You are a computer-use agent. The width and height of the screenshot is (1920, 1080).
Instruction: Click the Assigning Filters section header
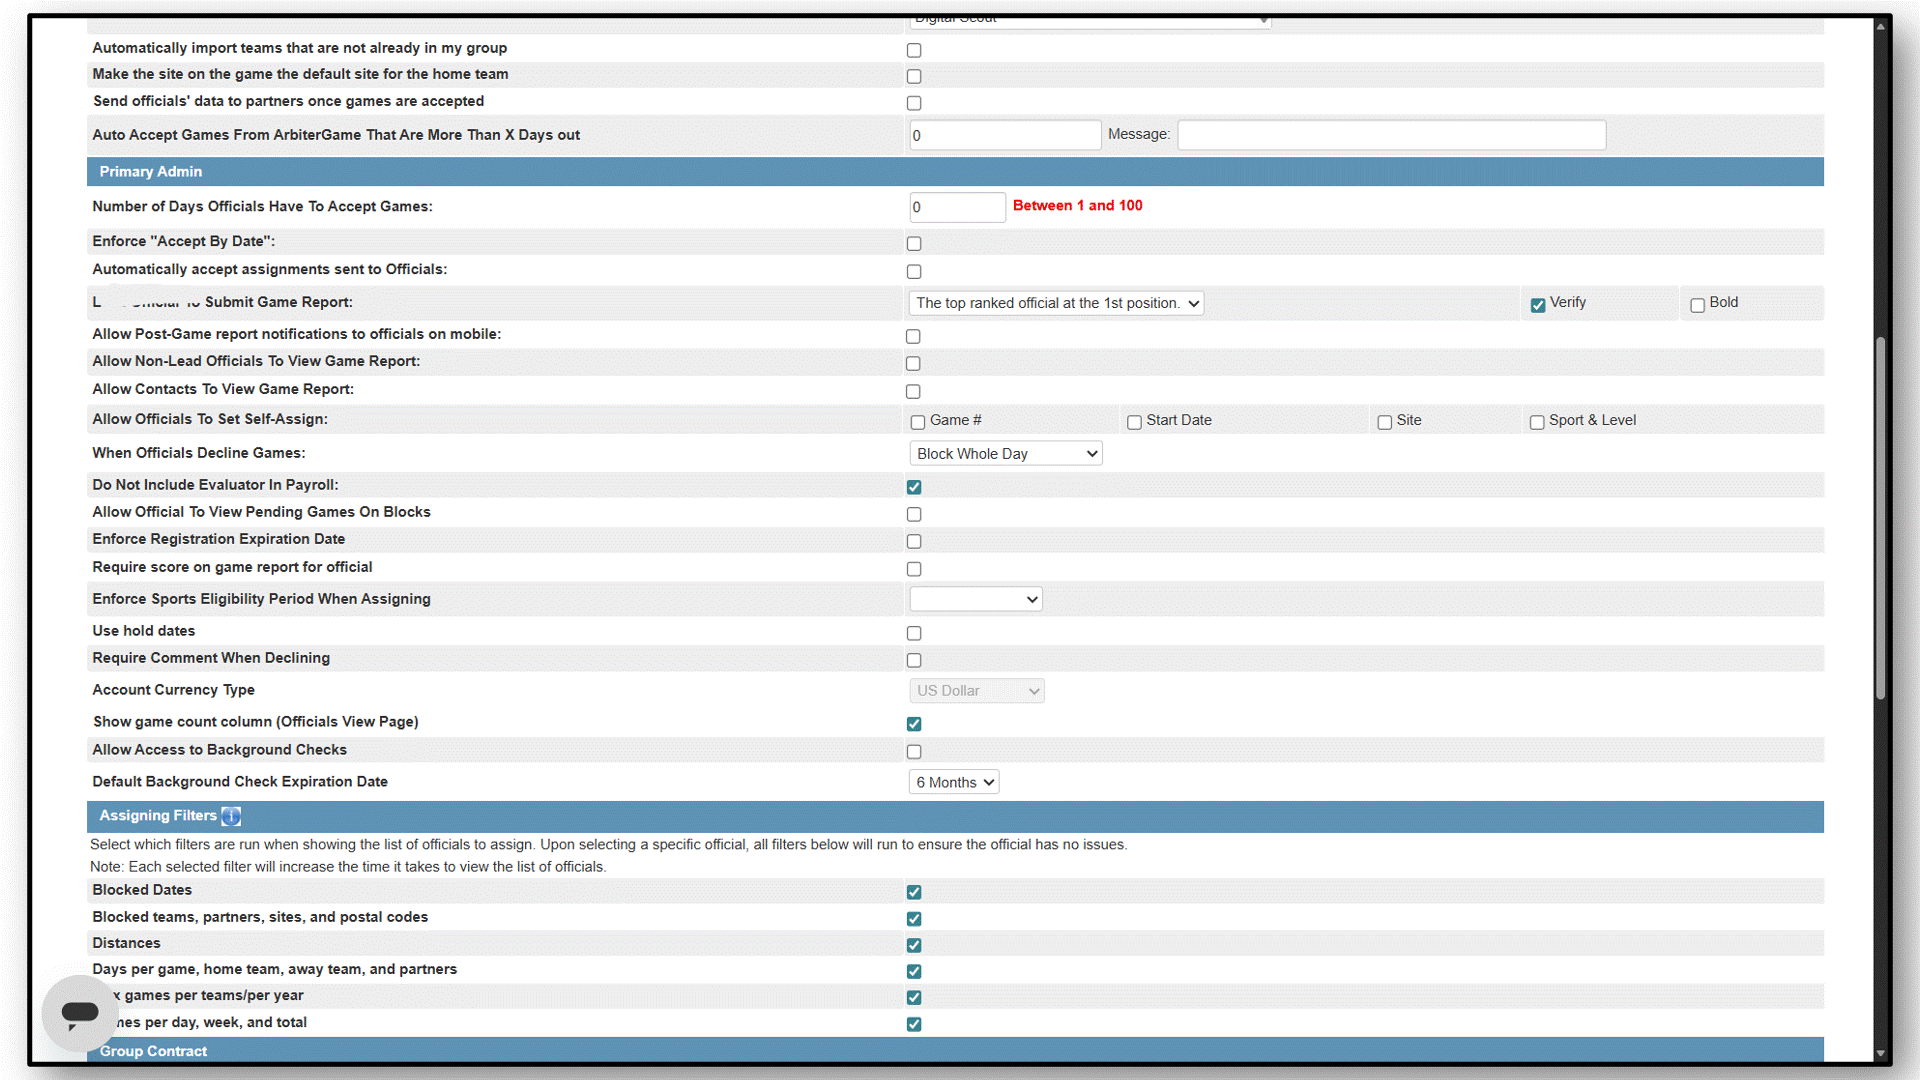955,816
